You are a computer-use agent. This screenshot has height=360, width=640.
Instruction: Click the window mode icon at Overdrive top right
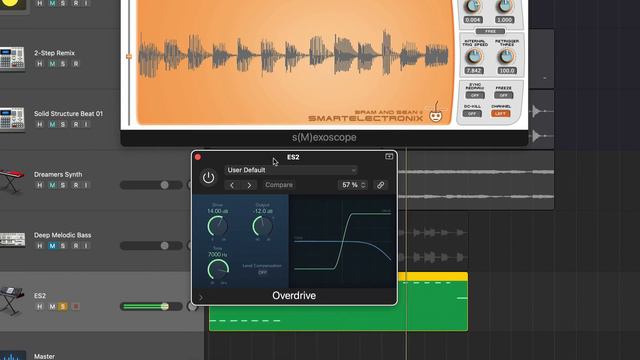click(x=389, y=157)
